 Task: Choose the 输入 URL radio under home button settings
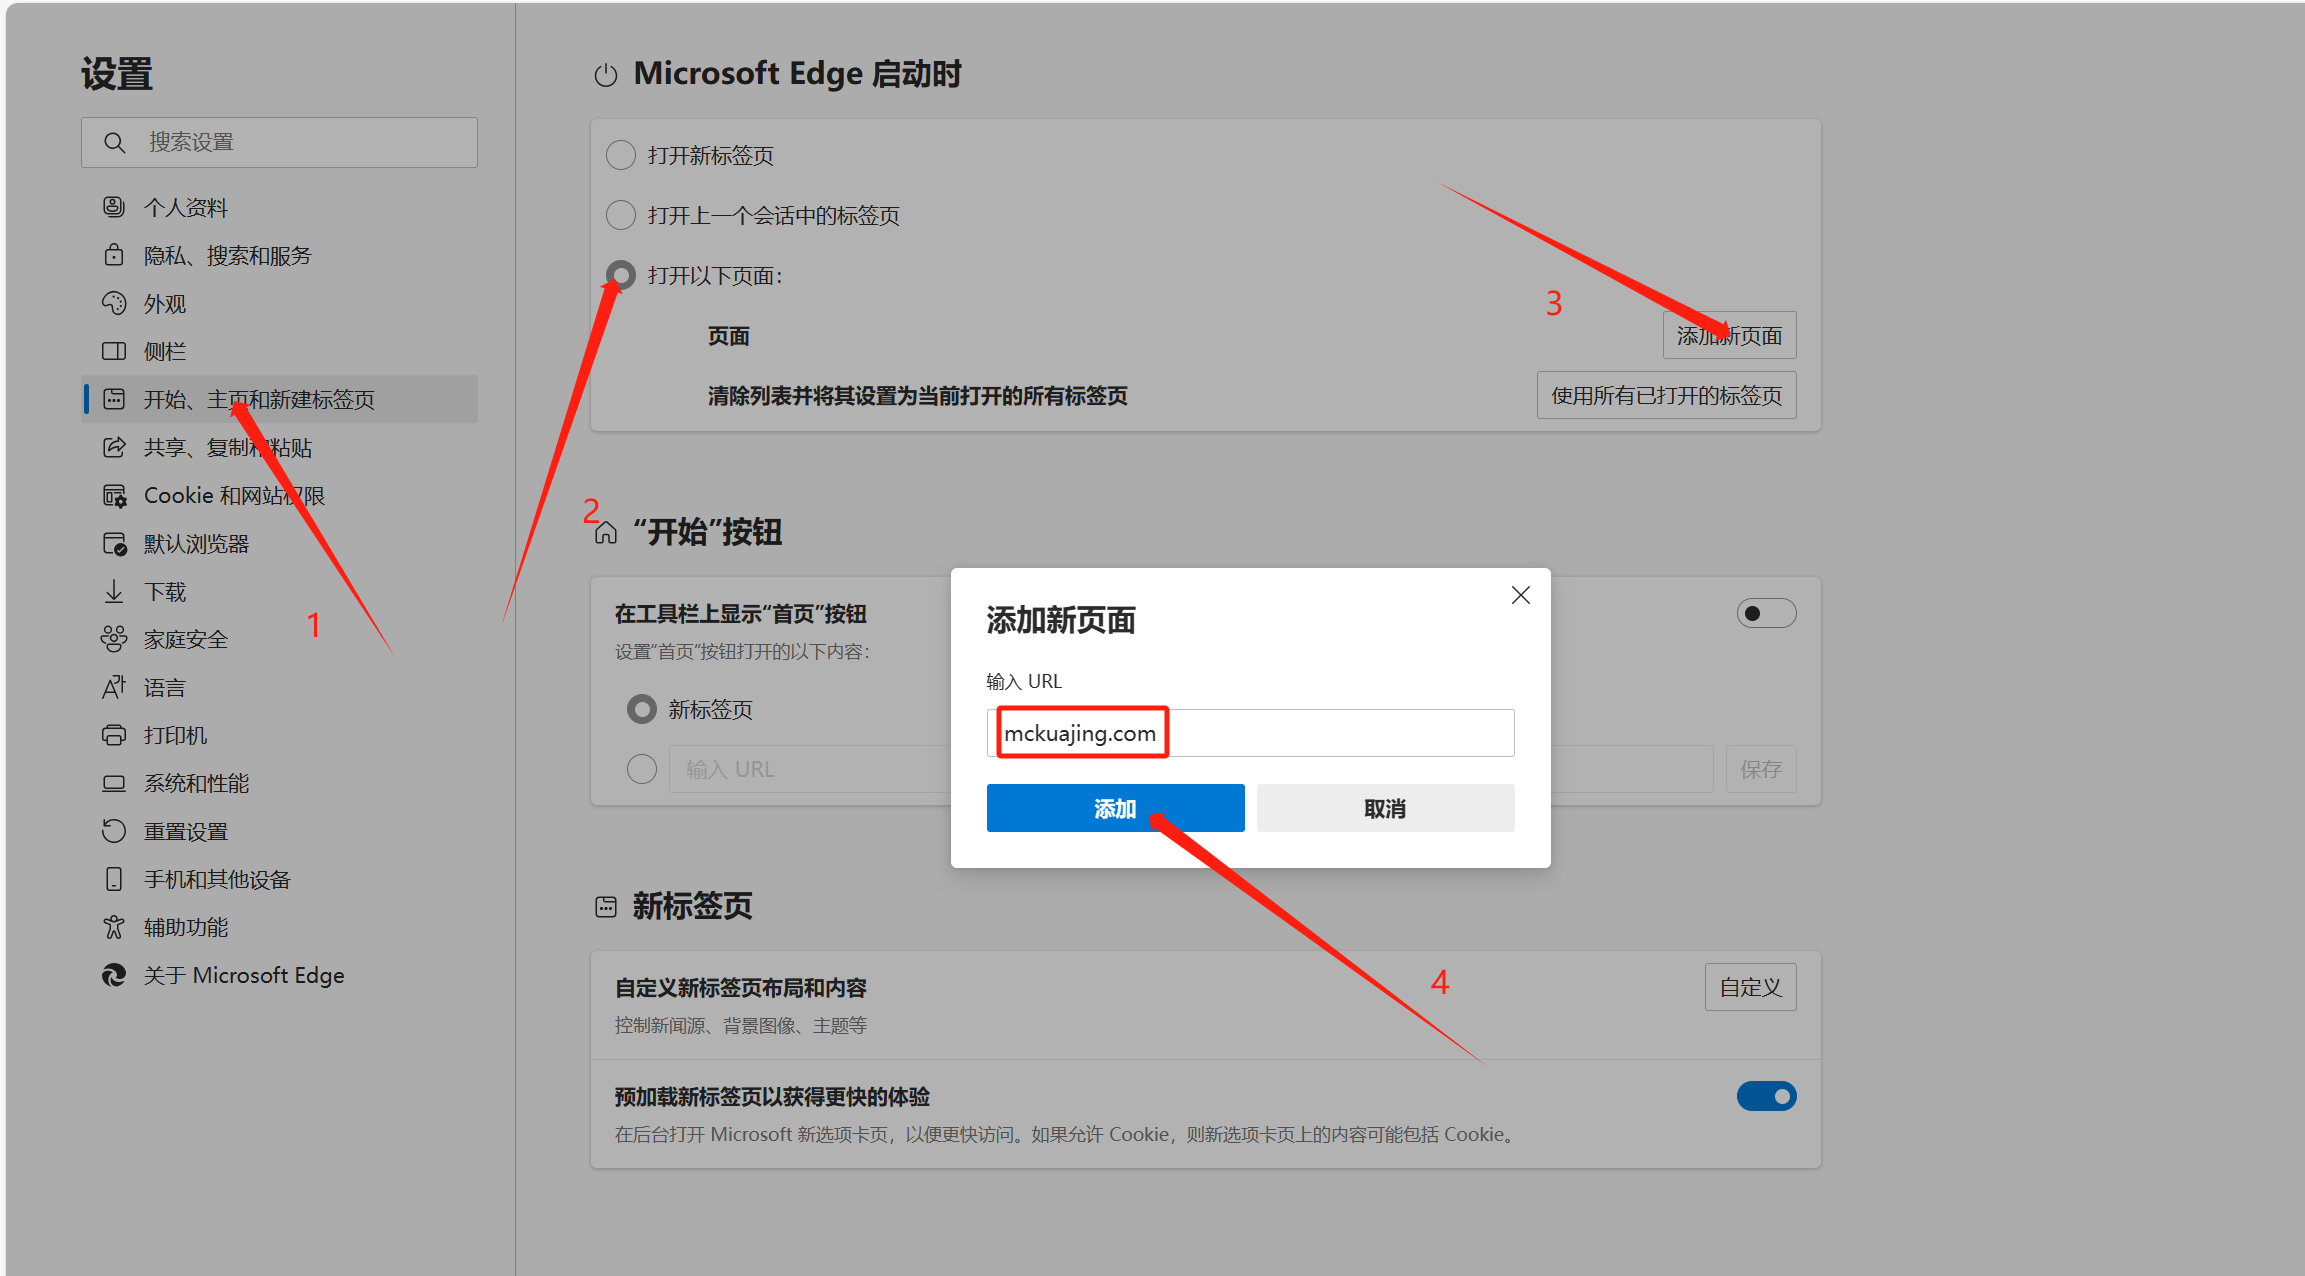click(642, 769)
